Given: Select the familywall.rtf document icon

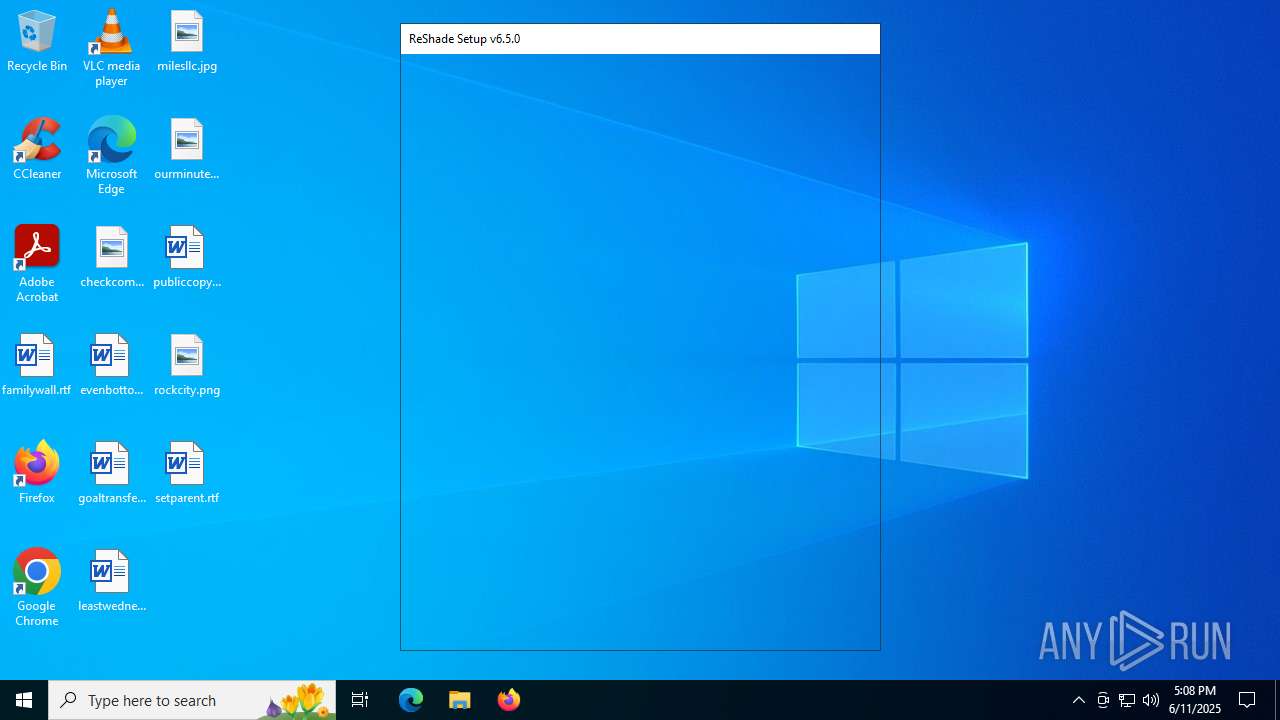Looking at the screenshot, I should tap(37, 365).
